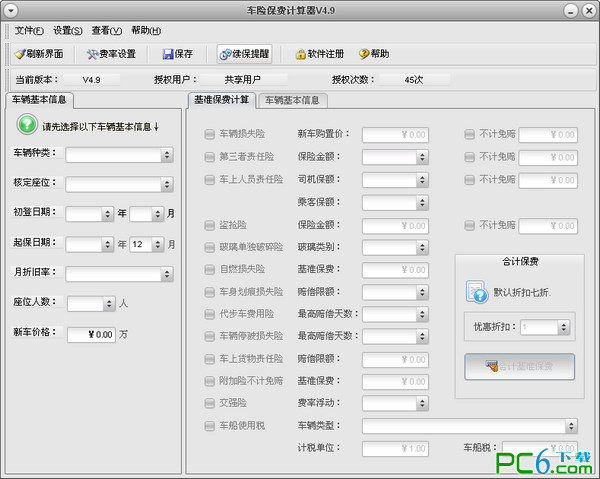Open the 初登日期 year dropdown

90,214
